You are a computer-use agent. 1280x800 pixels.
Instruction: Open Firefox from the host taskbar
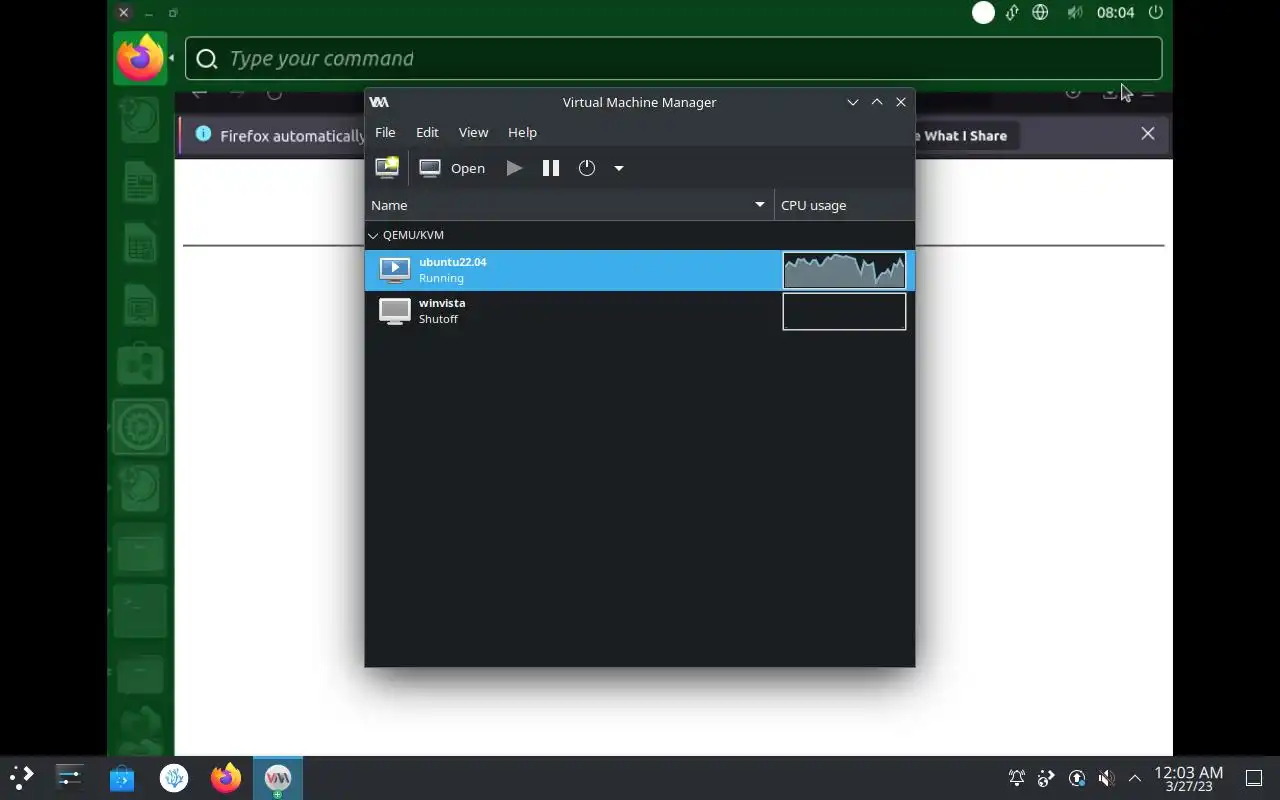click(226, 777)
